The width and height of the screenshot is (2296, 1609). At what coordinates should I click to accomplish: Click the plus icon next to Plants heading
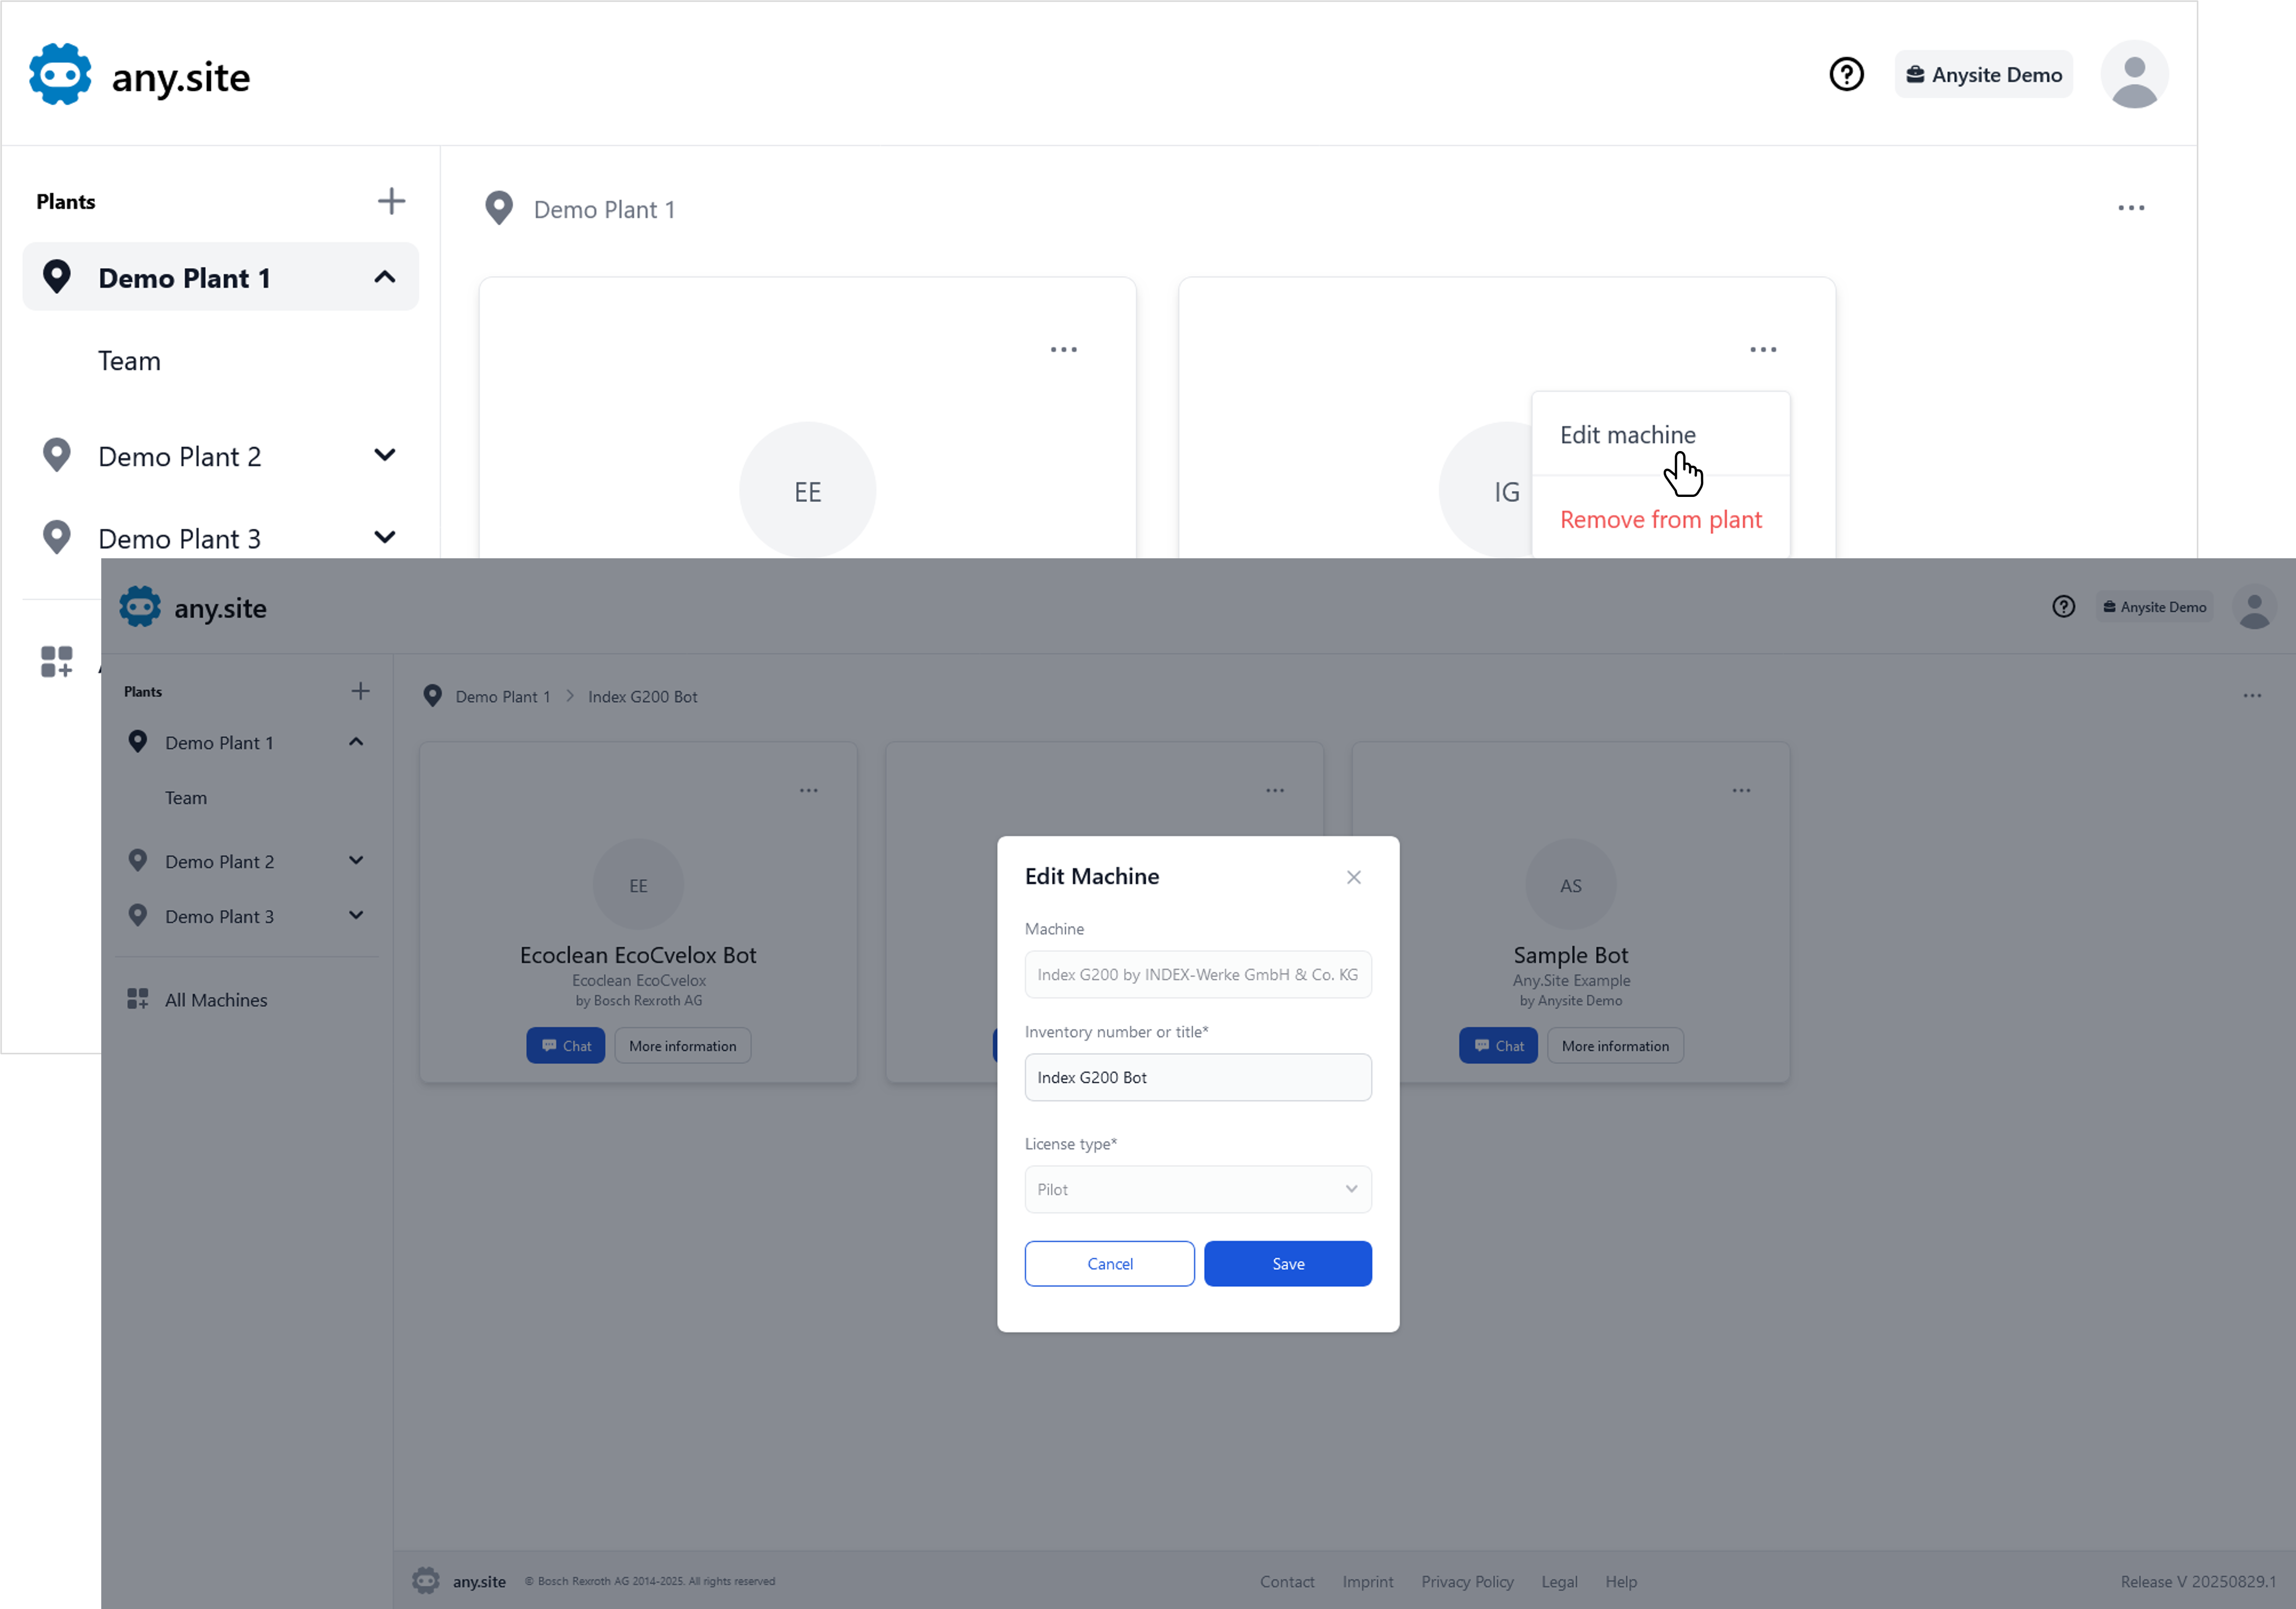pyautogui.click(x=391, y=201)
